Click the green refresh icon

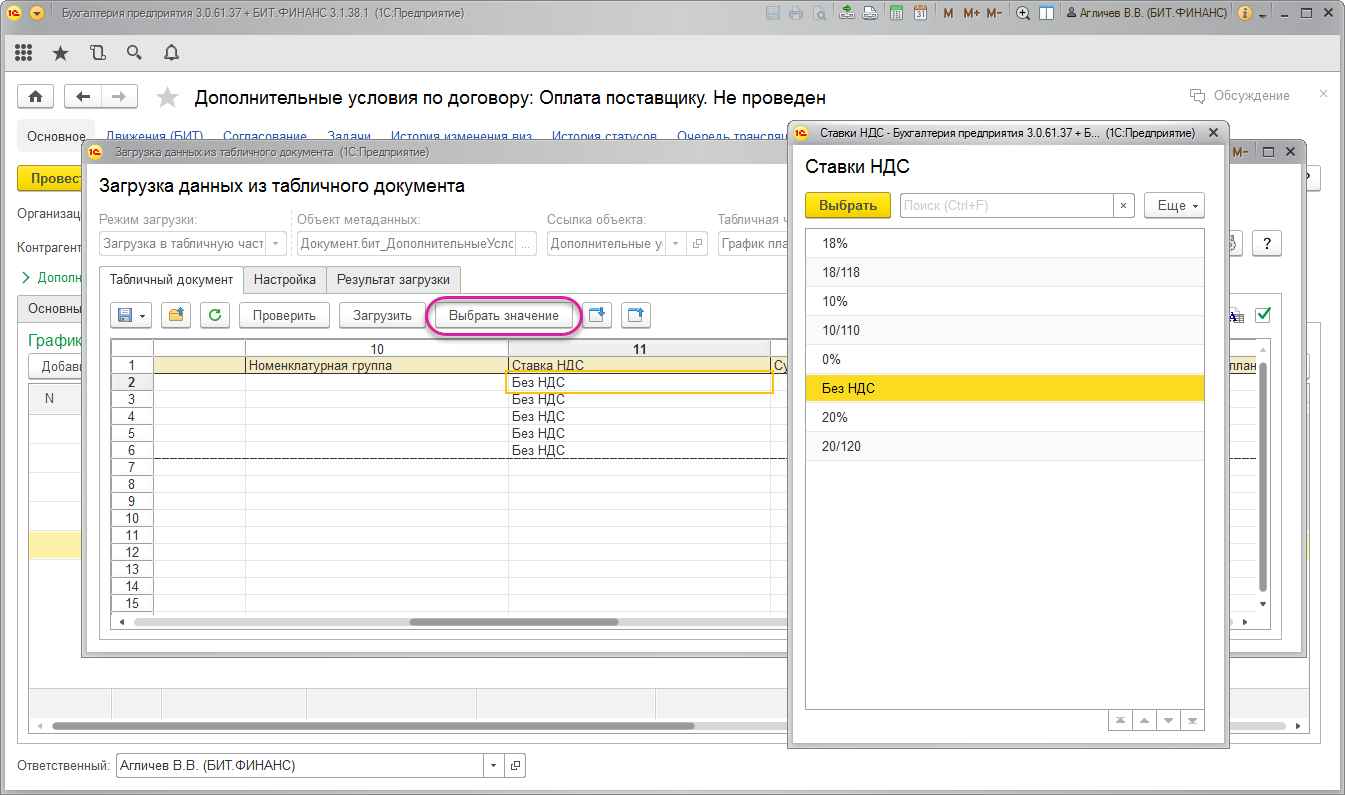point(215,315)
